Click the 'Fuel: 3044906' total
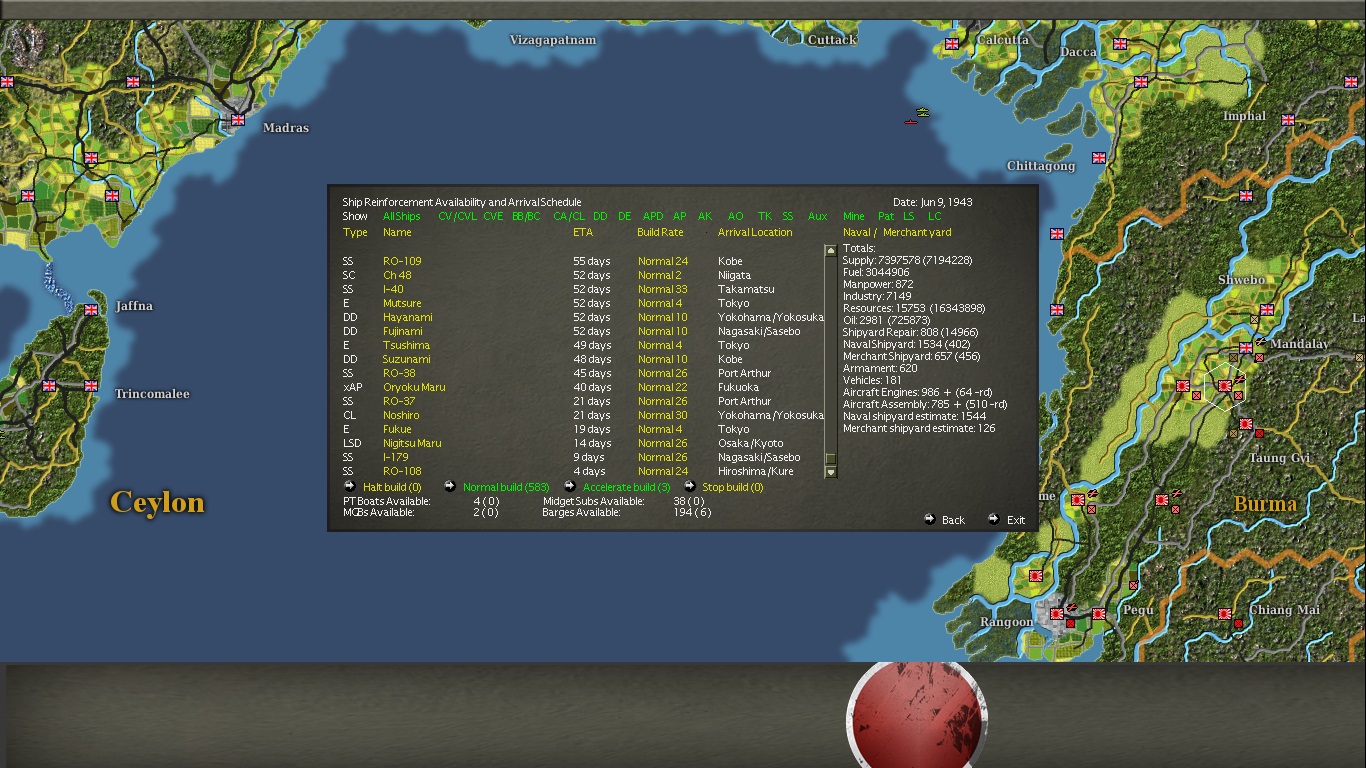Viewport: 1366px width, 768px height. tap(876, 272)
